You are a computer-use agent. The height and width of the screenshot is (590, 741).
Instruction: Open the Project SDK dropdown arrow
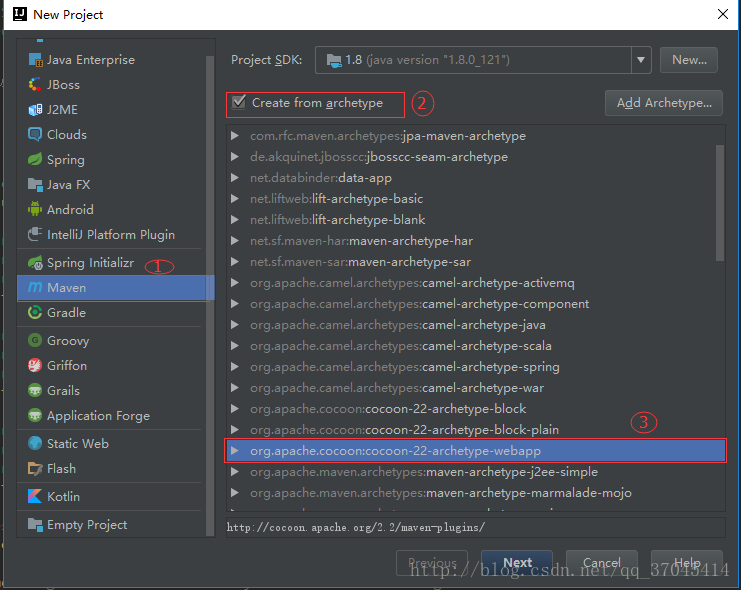tap(641, 60)
